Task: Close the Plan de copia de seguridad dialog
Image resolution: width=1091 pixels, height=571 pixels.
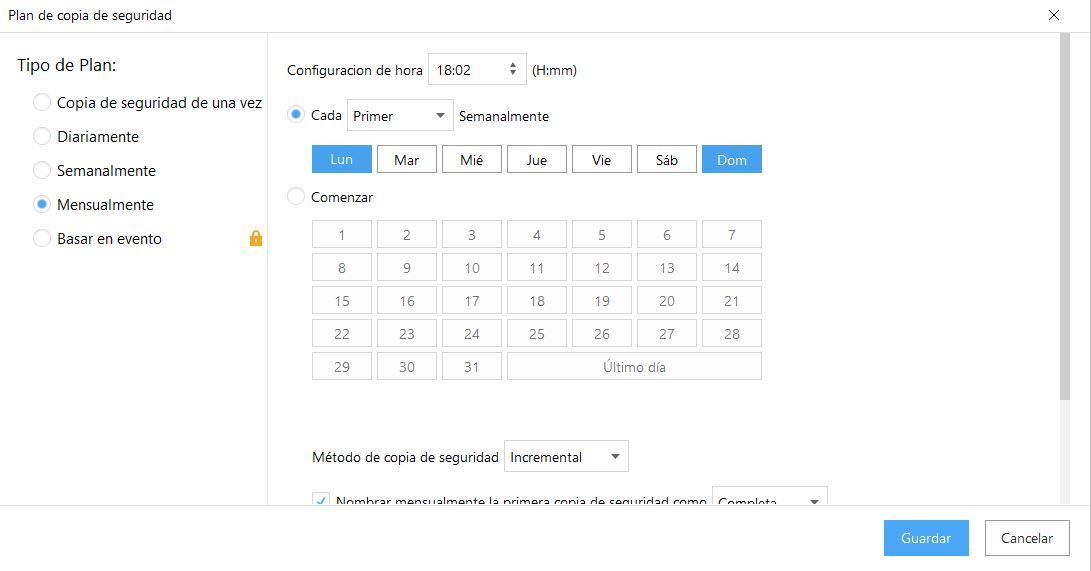Action: coord(1053,15)
